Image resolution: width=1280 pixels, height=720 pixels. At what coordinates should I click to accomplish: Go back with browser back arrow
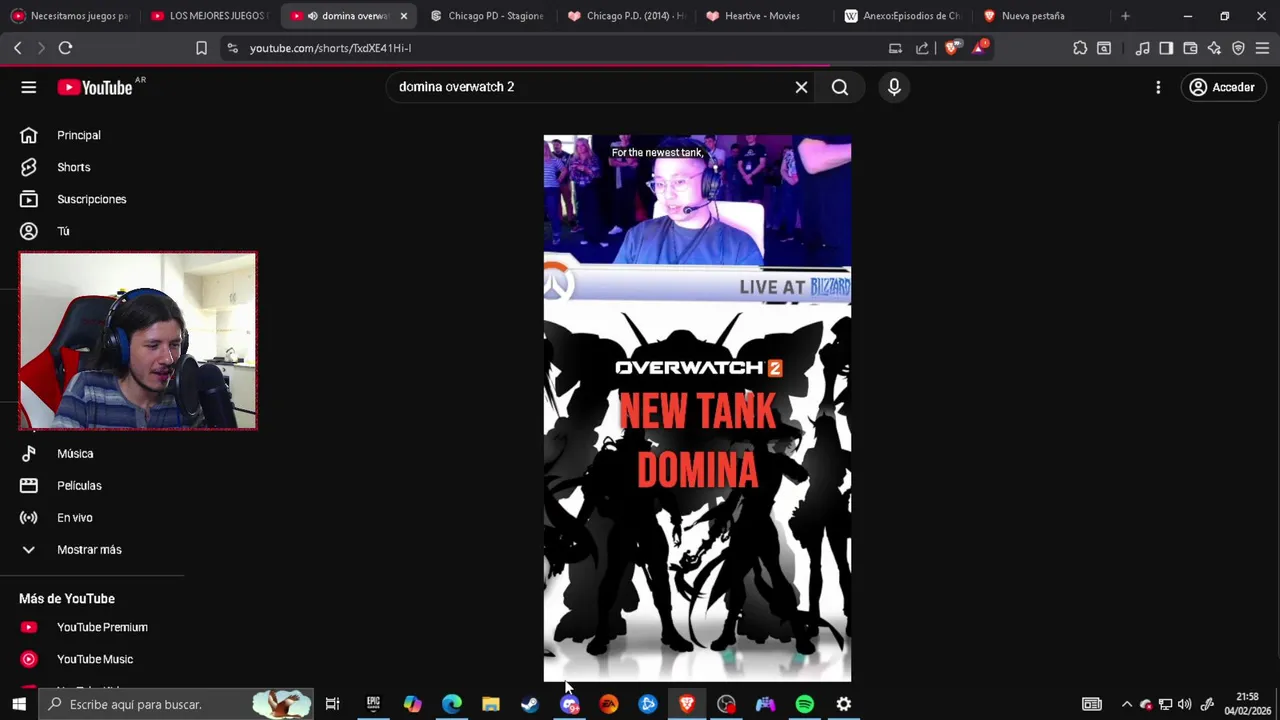point(18,48)
